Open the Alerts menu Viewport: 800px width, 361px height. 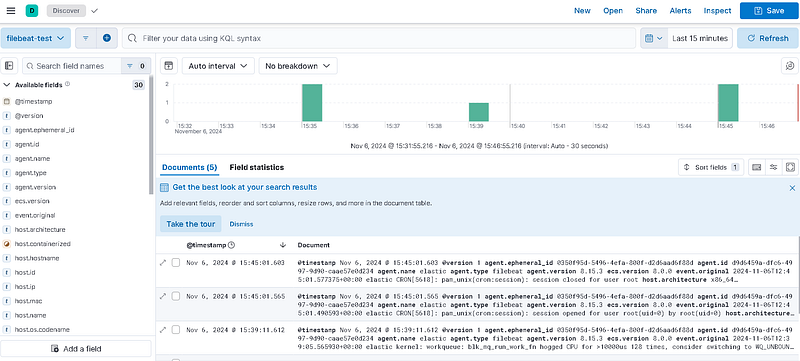pos(680,11)
